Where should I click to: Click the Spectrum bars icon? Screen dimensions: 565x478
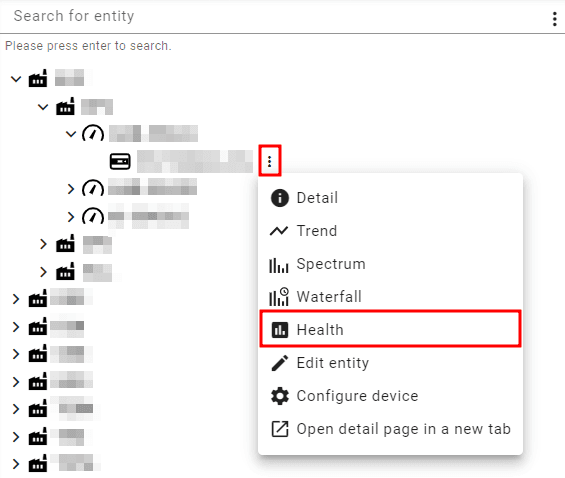pyautogui.click(x=279, y=265)
